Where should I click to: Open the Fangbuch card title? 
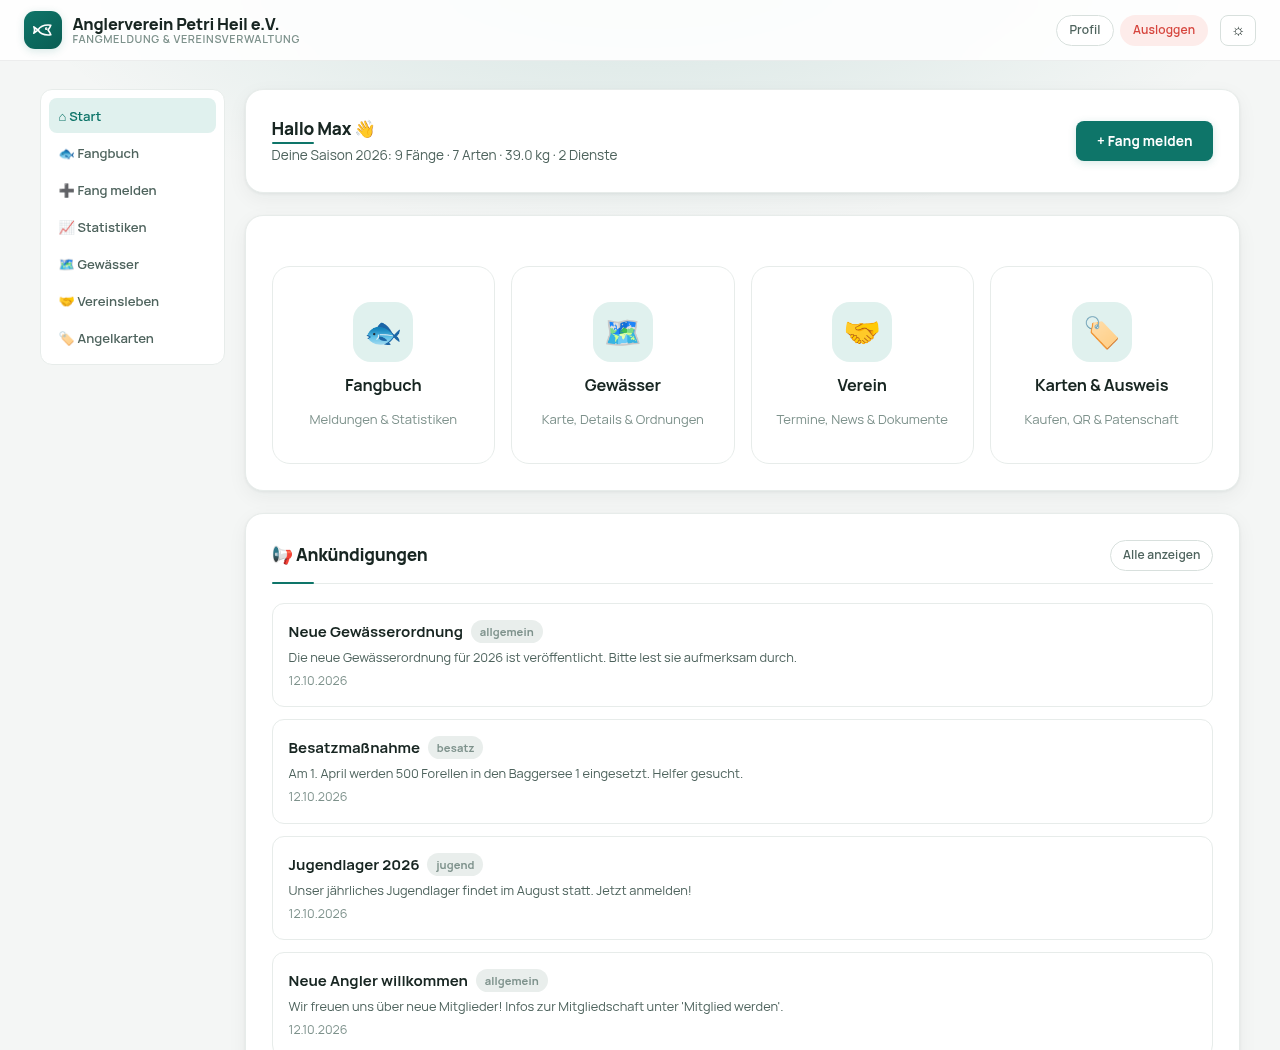(x=383, y=385)
